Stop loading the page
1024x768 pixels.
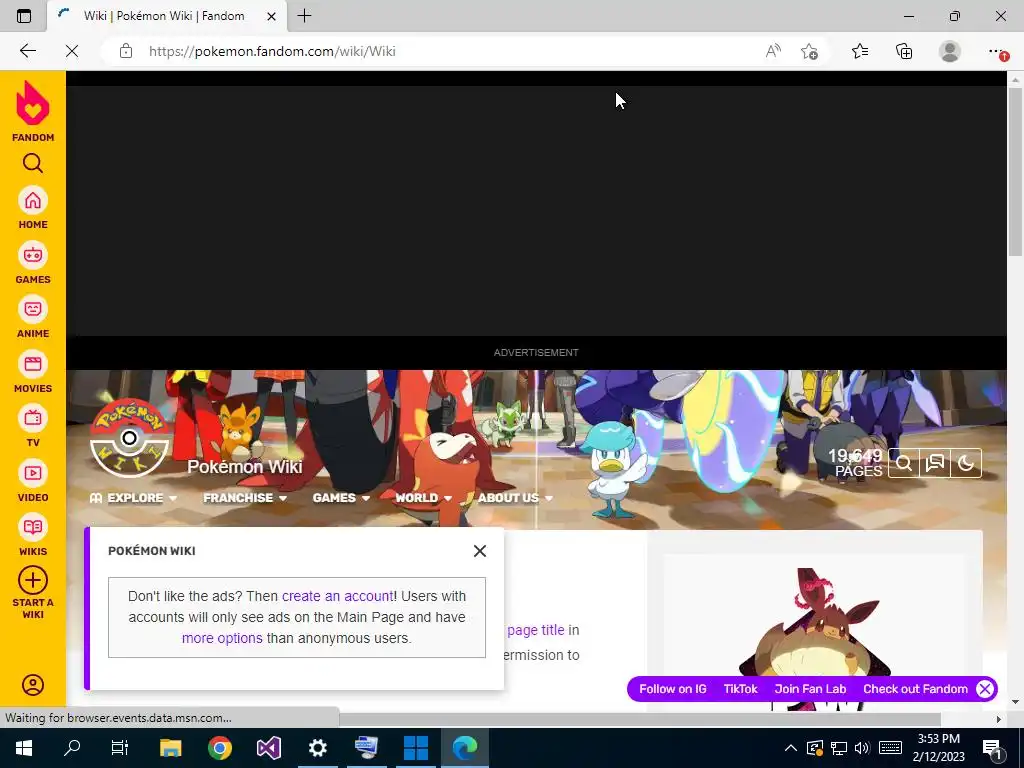tap(72, 51)
